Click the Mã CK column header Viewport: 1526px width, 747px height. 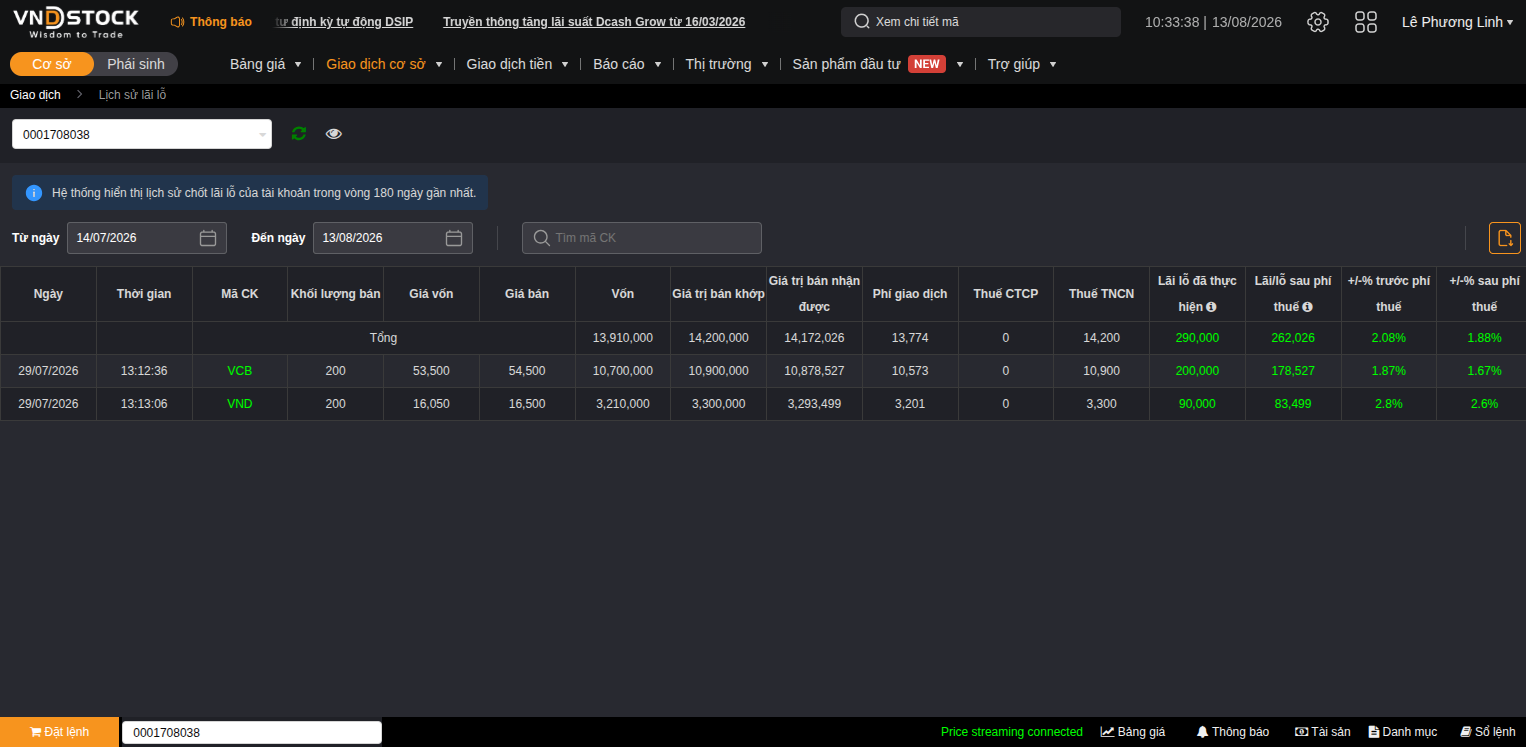pyautogui.click(x=240, y=294)
